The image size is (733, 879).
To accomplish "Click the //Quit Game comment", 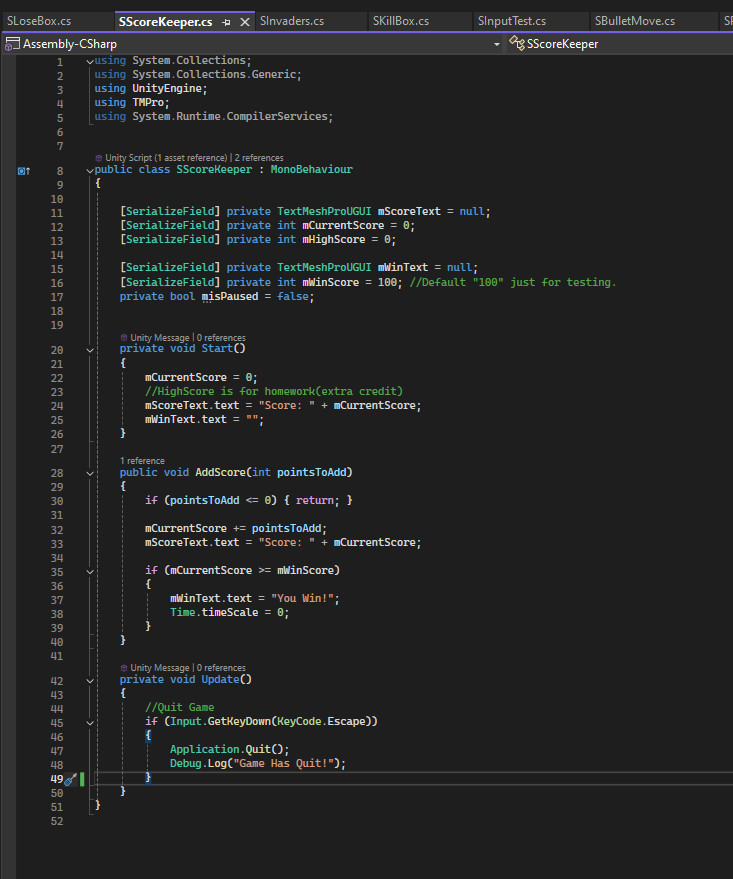I will 179,707.
